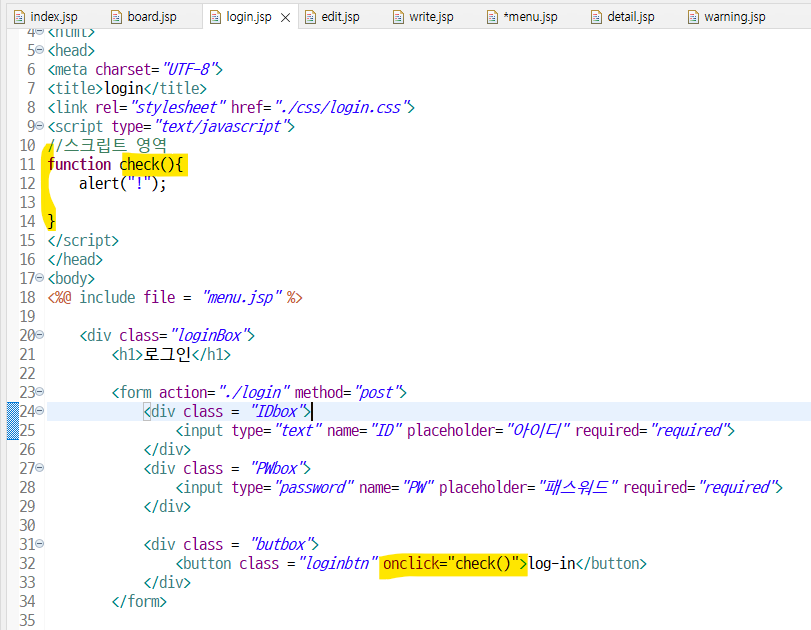Click the "./css/login.css" href value

341,108
